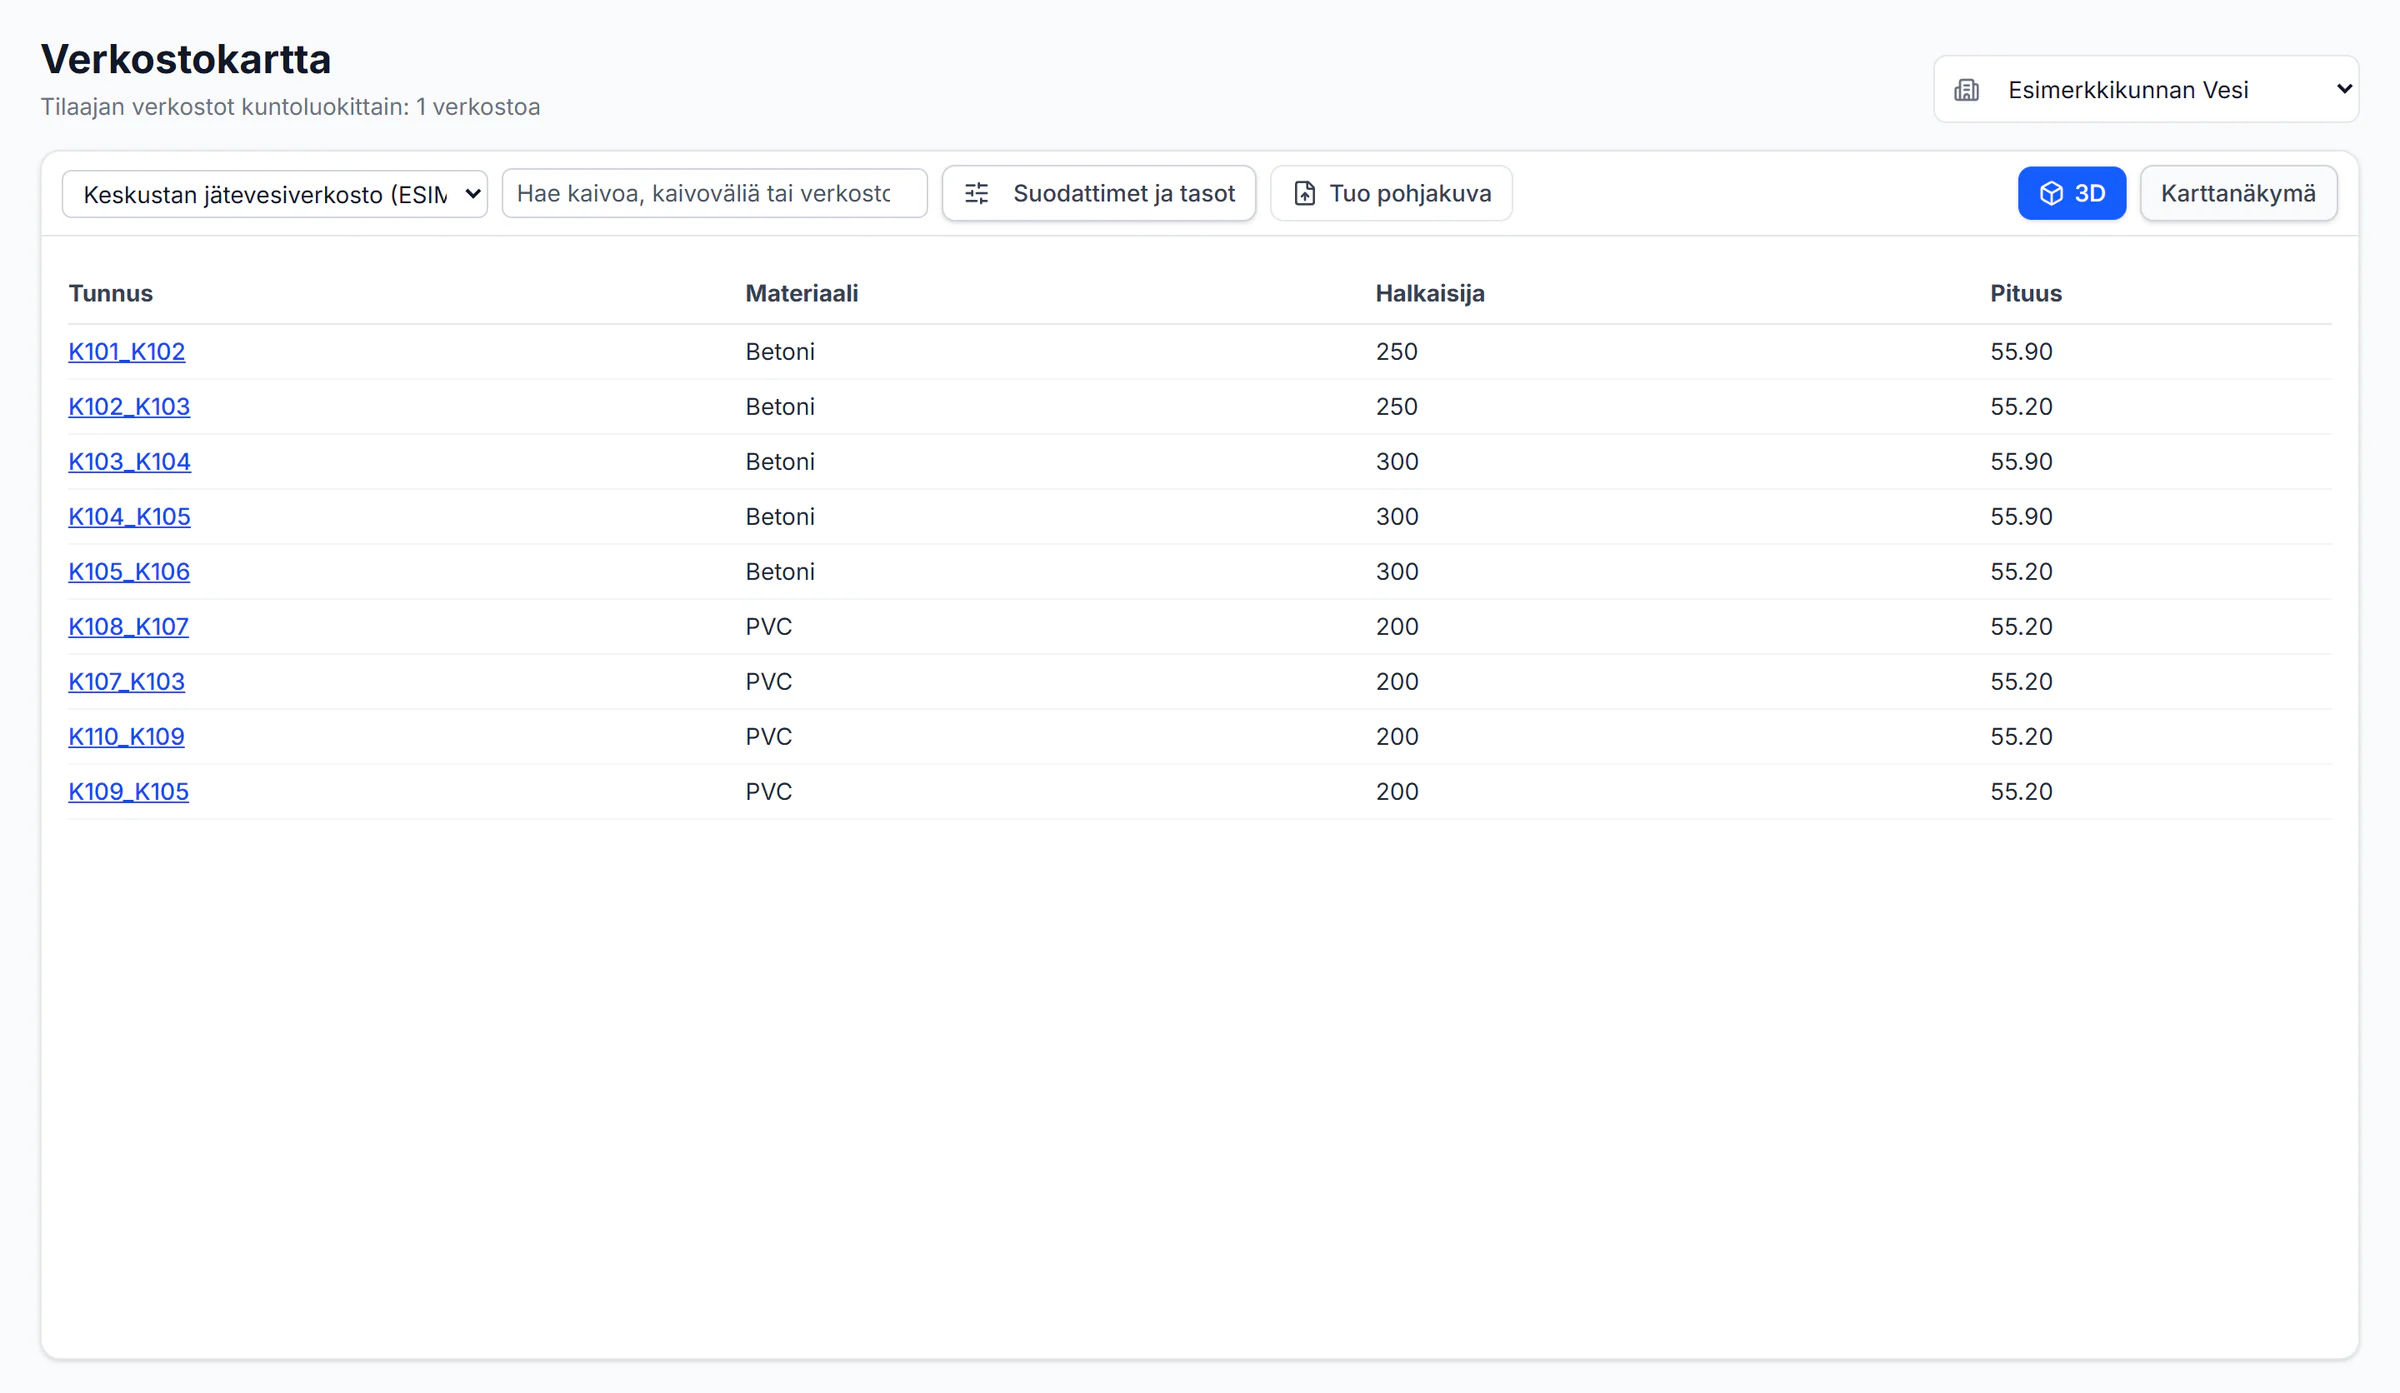Open pipe link K102_K103
This screenshot has width=2400, height=1393.
pos(129,406)
